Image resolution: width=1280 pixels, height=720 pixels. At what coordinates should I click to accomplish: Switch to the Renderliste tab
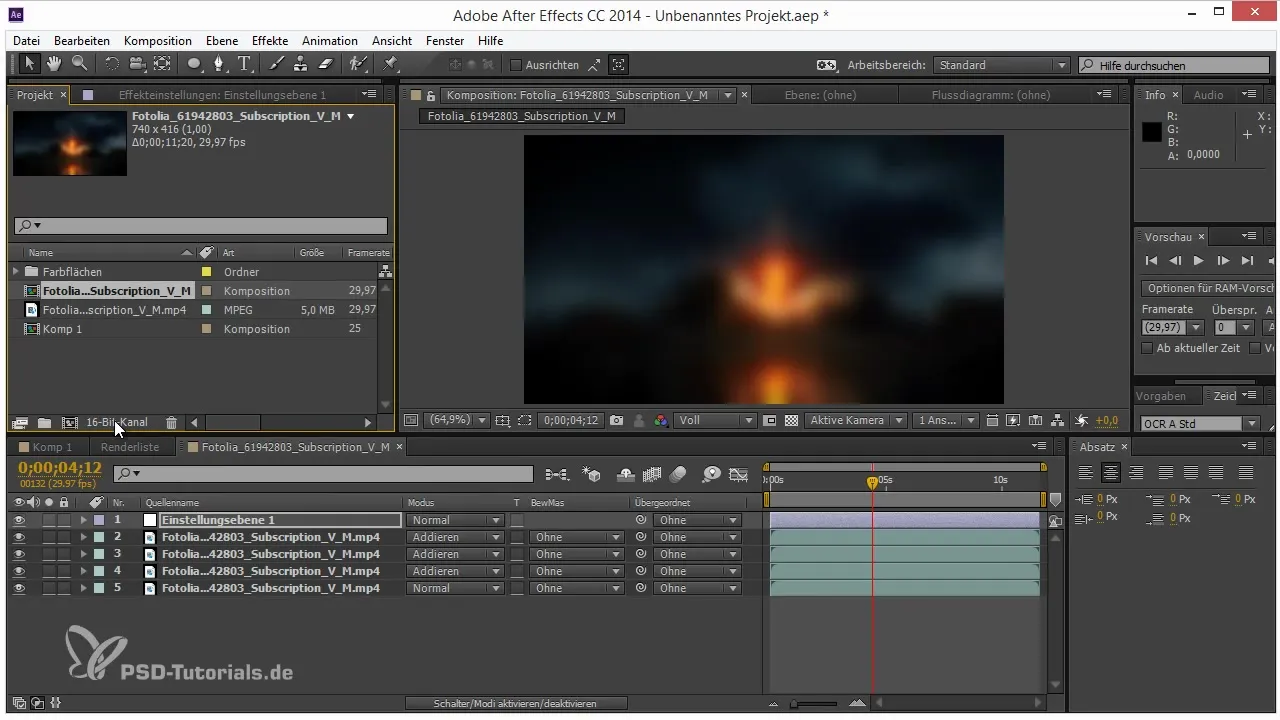(128, 447)
